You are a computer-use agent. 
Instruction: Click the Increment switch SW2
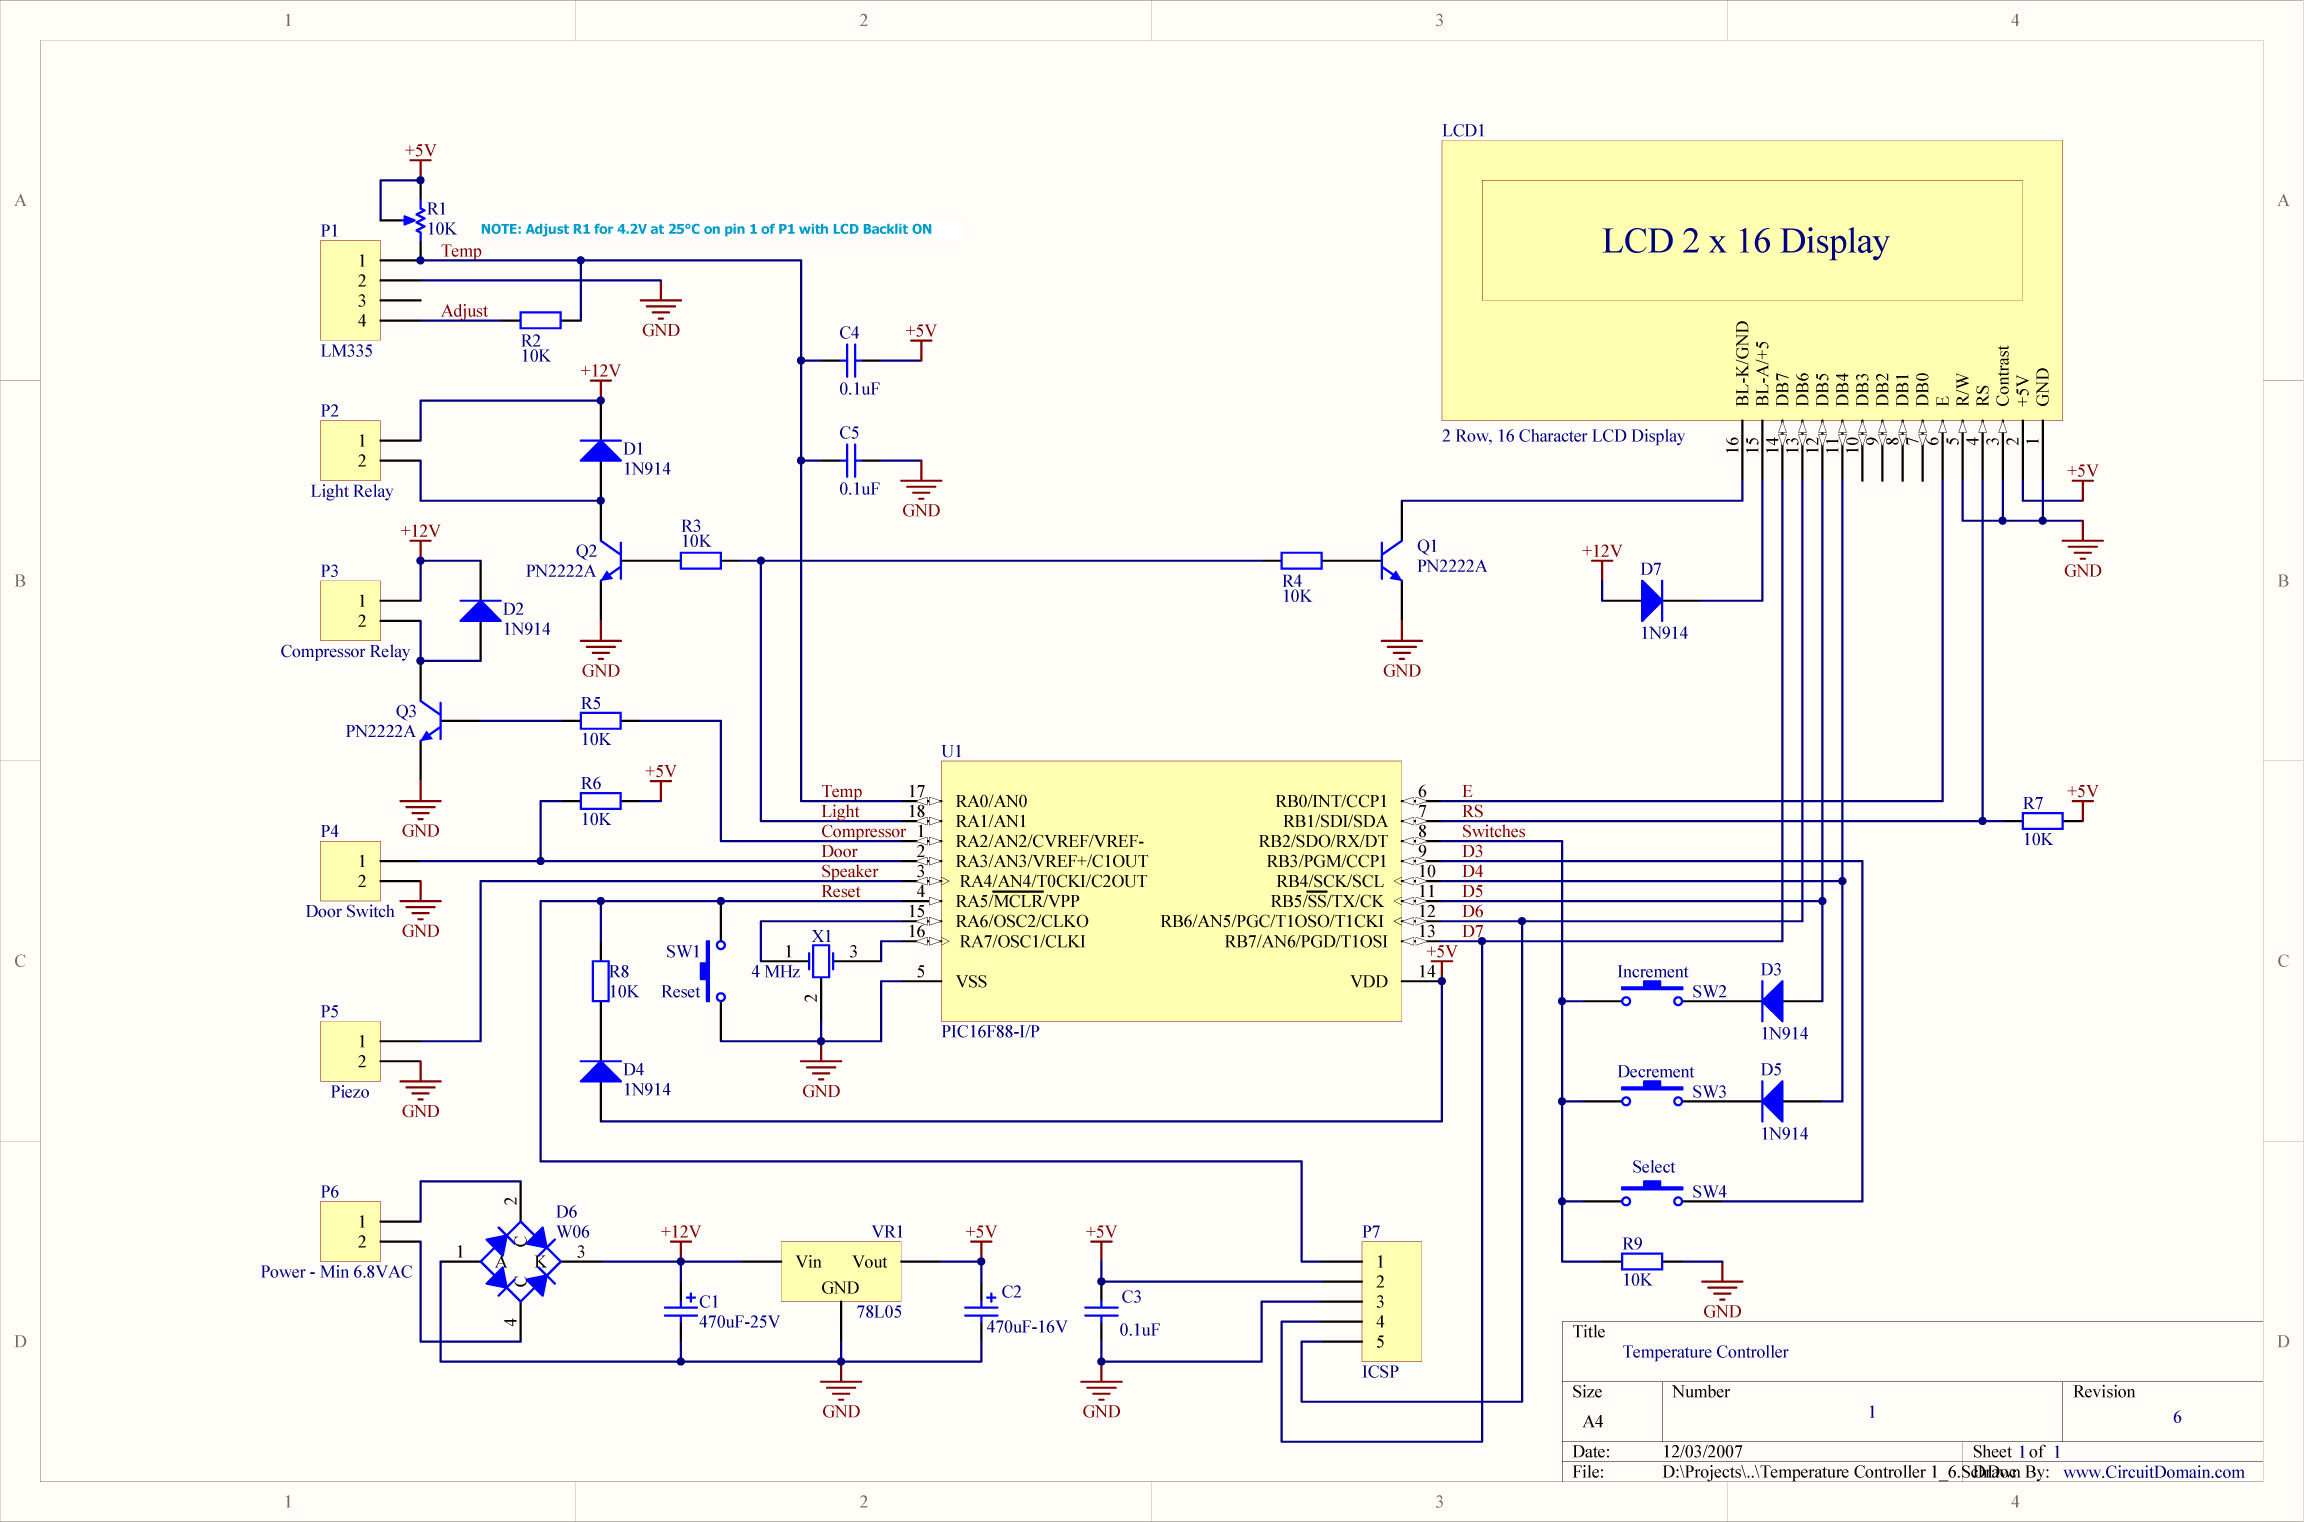click(1650, 989)
